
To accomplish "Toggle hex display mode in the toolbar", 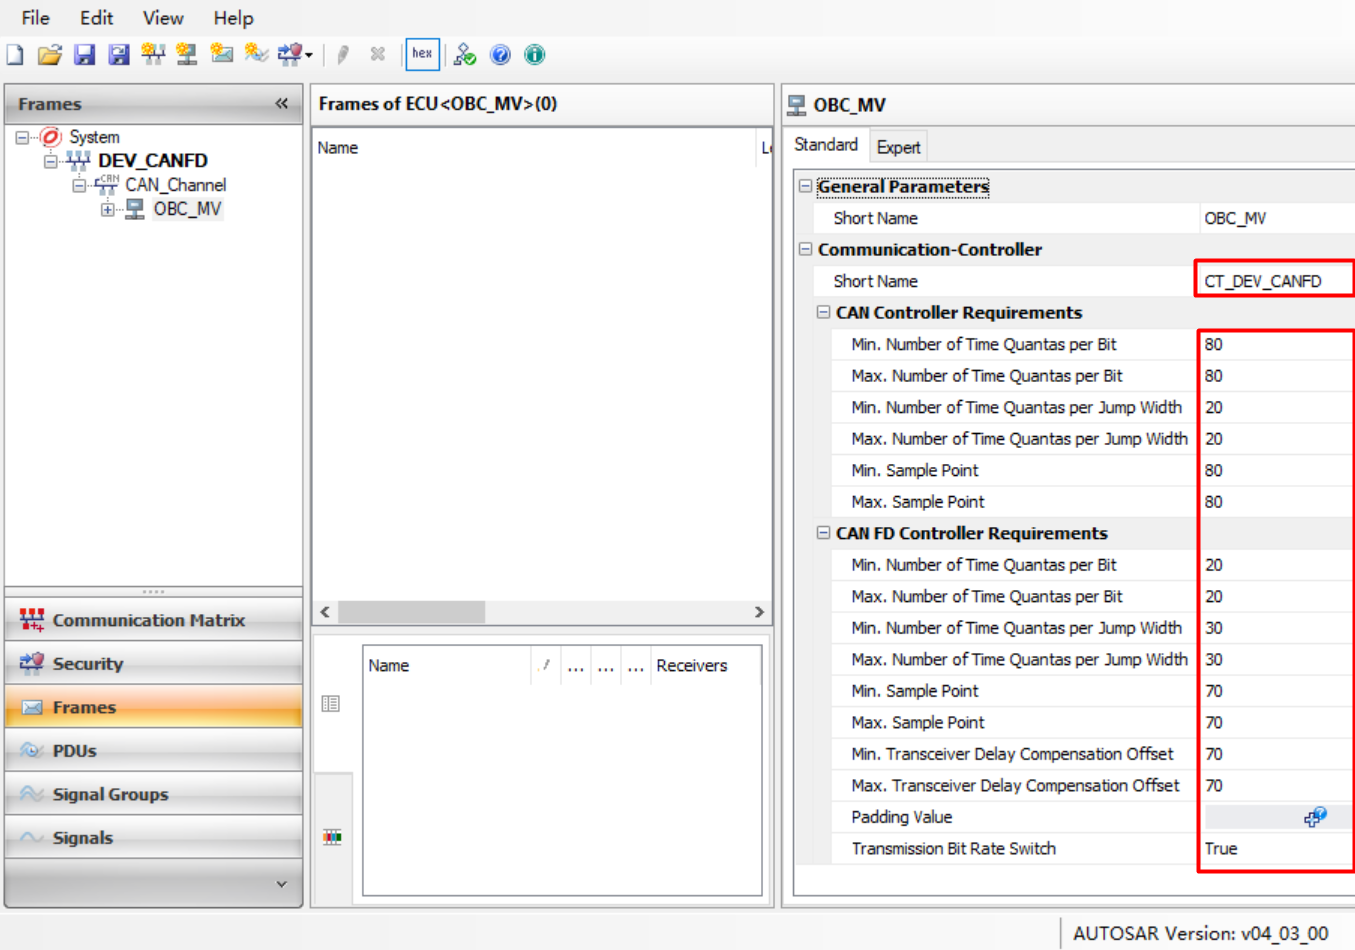I will pos(422,54).
